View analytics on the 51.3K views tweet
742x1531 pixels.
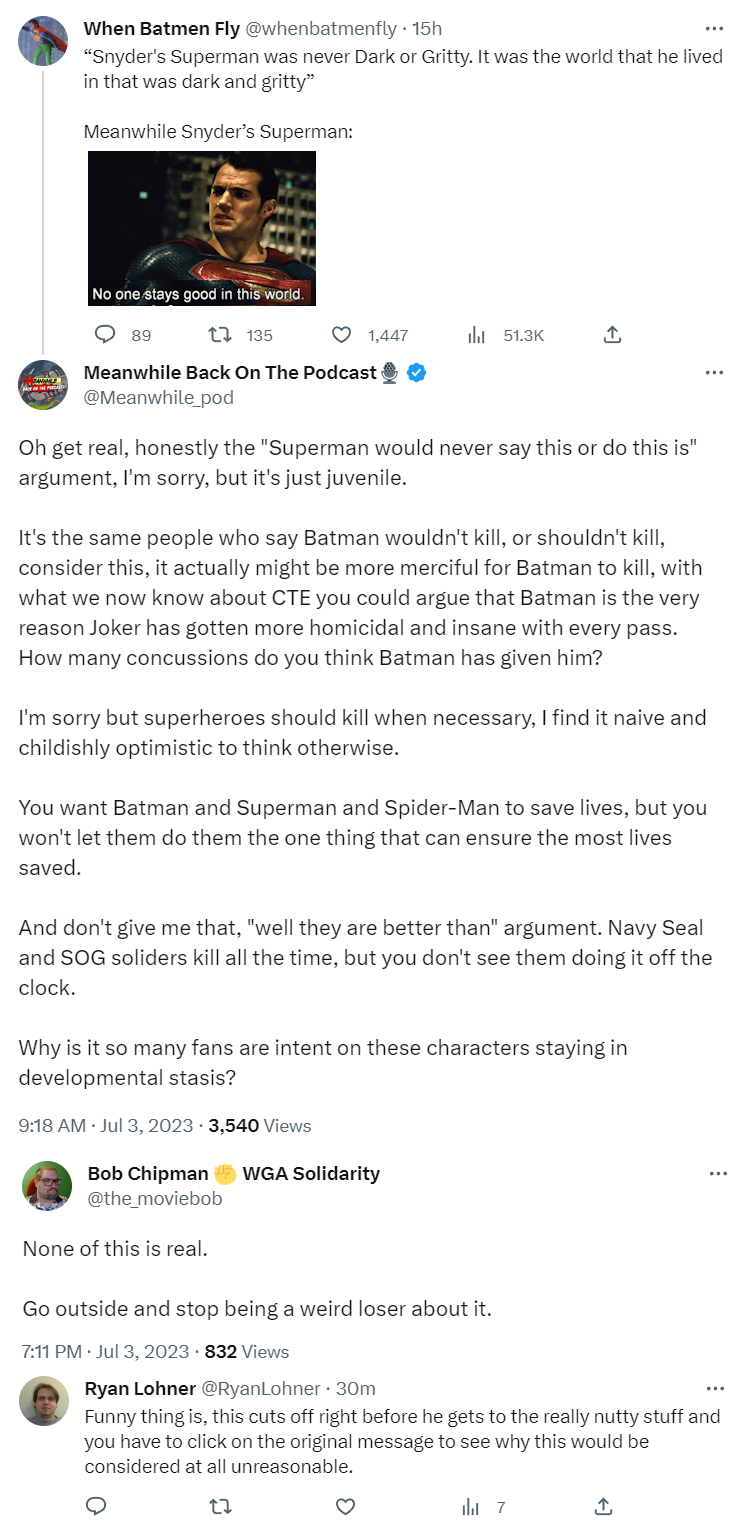[x=478, y=335]
